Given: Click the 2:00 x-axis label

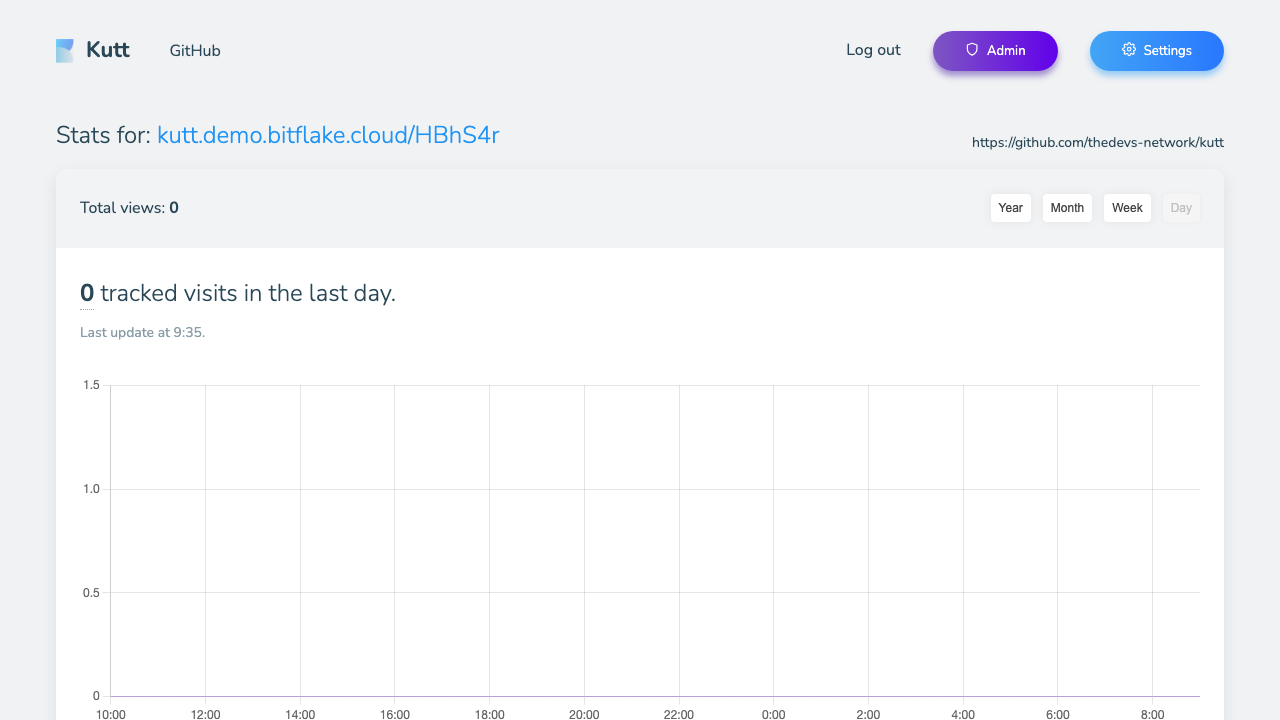Looking at the screenshot, I should tap(868, 714).
